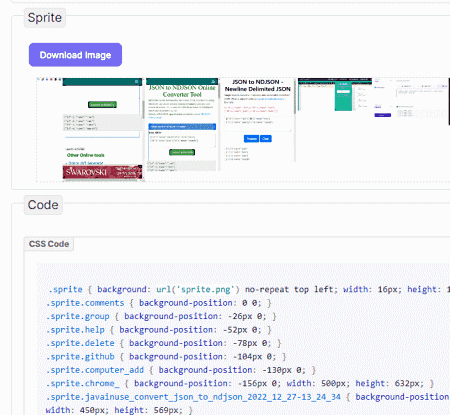The height and width of the screenshot is (415, 450).
Task: Select the computer_add icon in sprite
Action: click(x=60, y=79)
